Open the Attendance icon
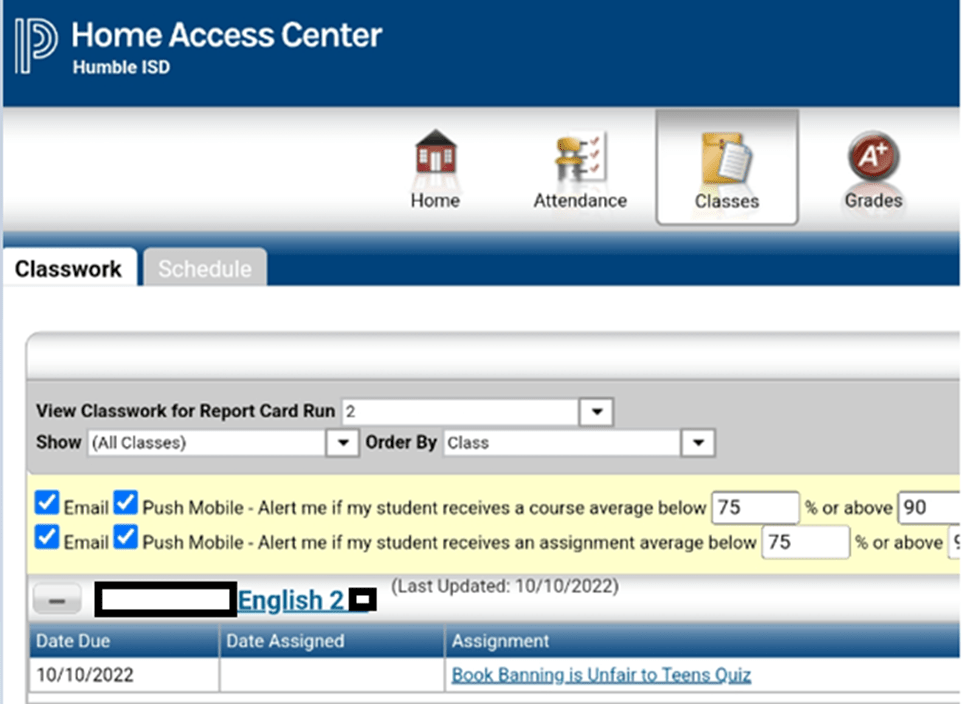Image resolution: width=975 pixels, height=704 pixels. coord(580,158)
